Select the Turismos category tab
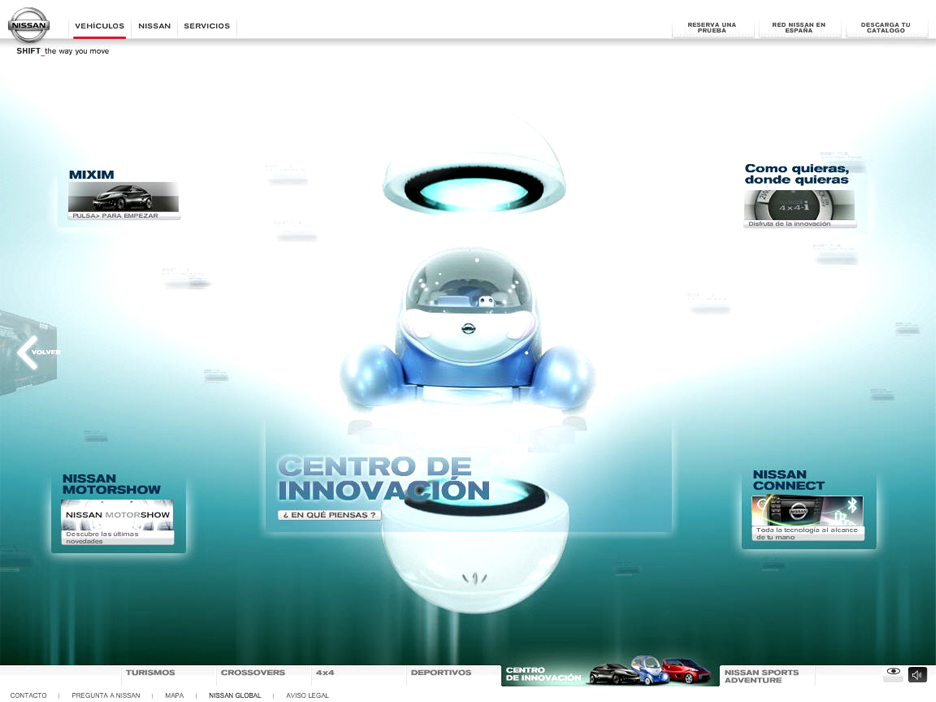 [x=151, y=673]
